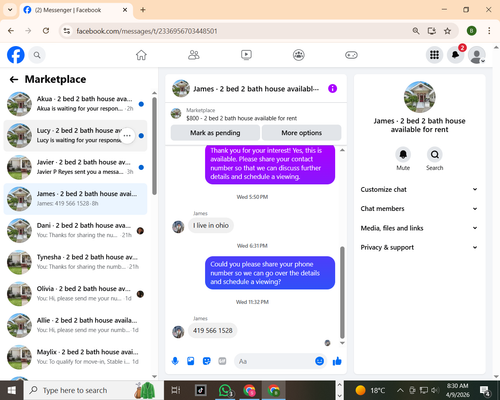Choose a GIF icon
Screen dimensions: 500x400
tap(222, 361)
